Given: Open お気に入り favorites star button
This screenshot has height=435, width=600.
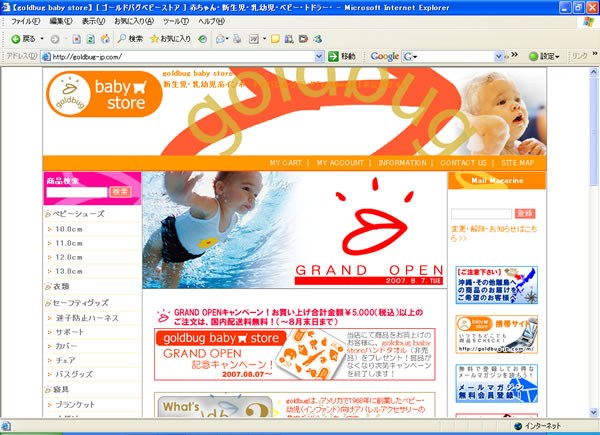Looking at the screenshot, I should (x=171, y=39).
